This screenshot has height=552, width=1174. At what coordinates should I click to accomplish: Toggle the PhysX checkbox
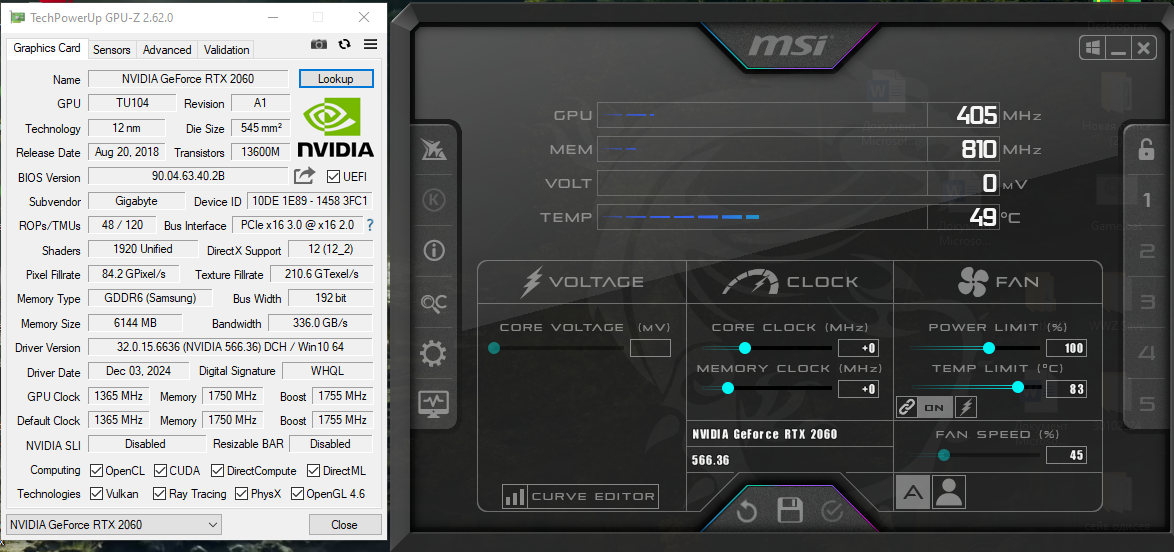point(241,494)
